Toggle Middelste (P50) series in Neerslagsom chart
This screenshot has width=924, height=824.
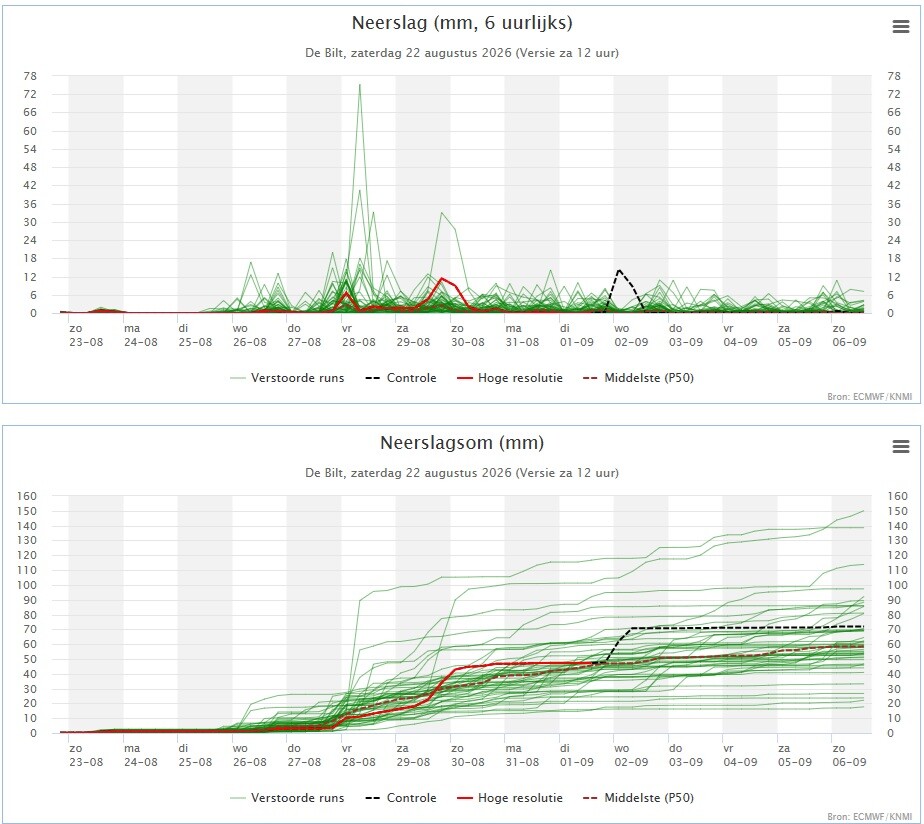point(638,797)
